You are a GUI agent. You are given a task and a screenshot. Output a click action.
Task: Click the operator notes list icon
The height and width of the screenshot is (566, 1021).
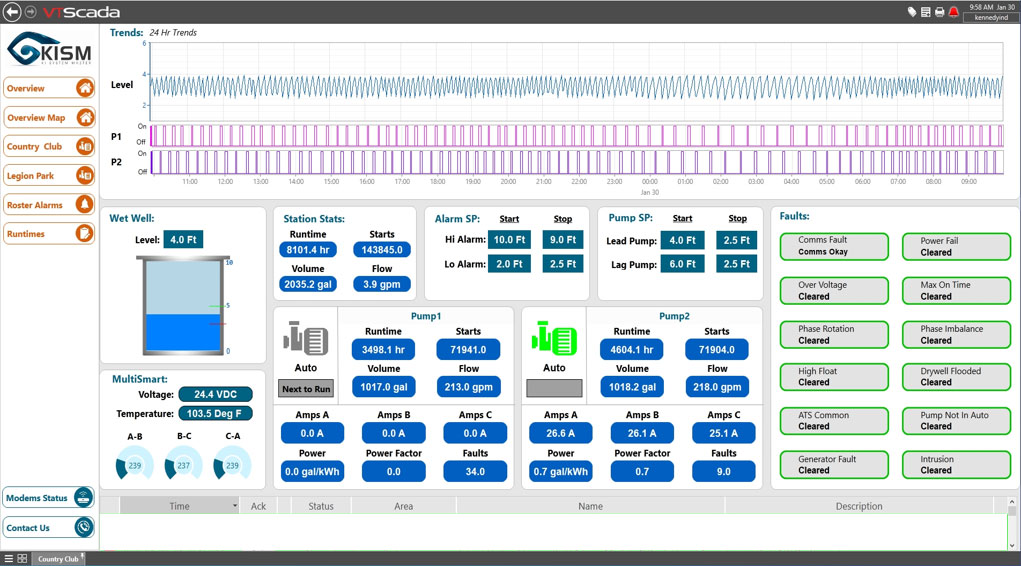click(926, 12)
